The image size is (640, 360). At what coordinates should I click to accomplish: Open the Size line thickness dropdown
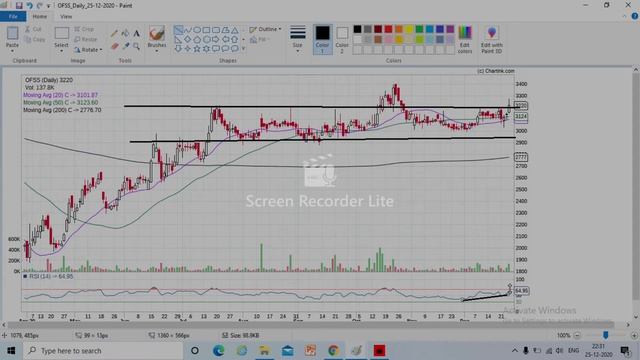point(298,40)
